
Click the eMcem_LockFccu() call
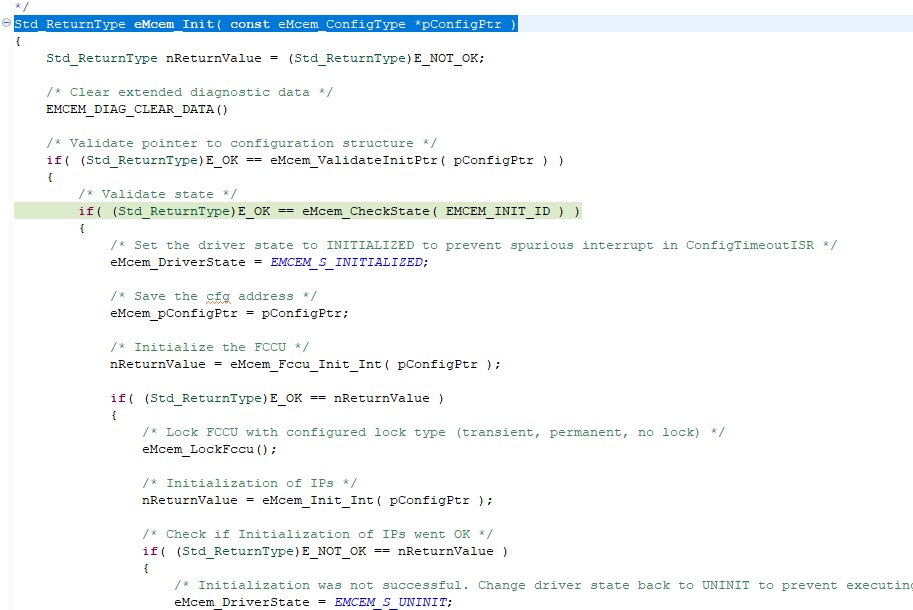point(206,449)
